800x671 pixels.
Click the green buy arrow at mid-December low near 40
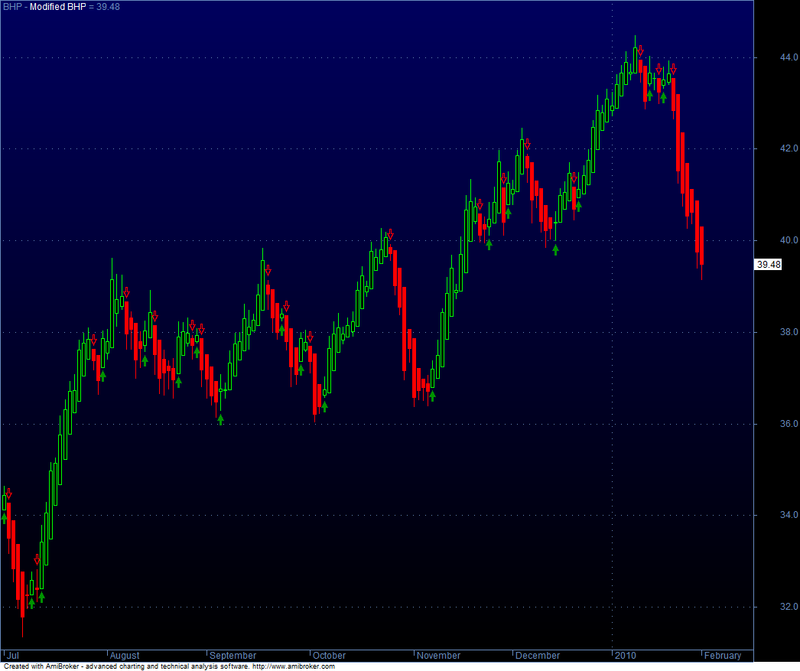pos(556,250)
